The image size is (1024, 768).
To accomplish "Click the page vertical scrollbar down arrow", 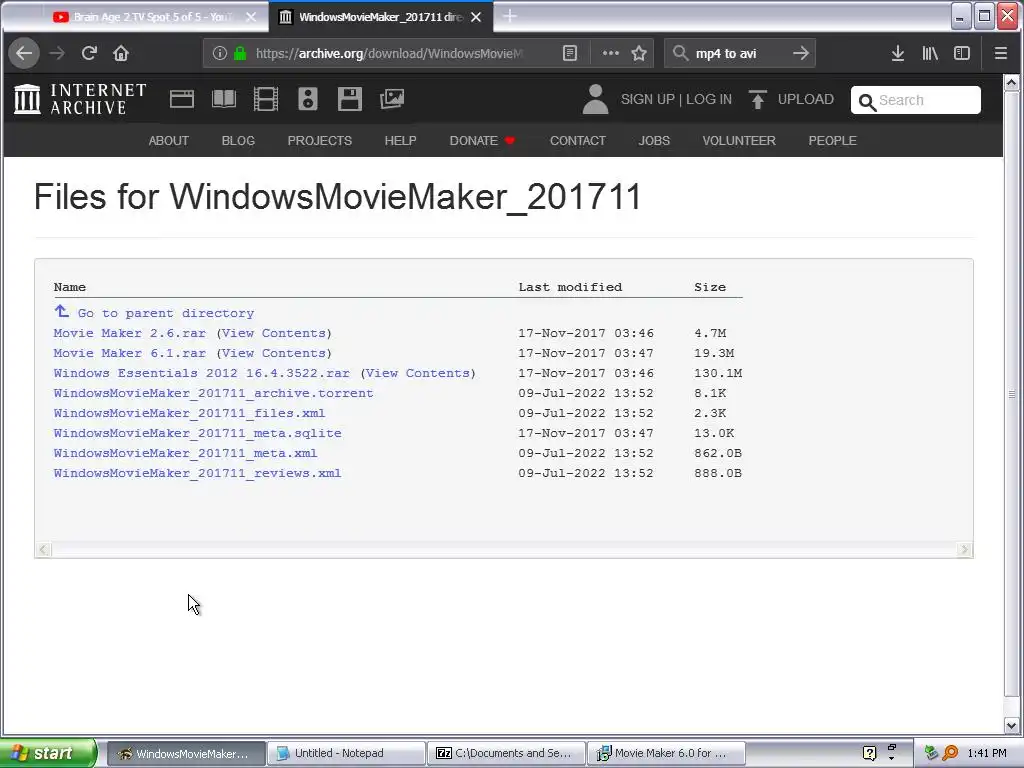I will coord(1012,725).
